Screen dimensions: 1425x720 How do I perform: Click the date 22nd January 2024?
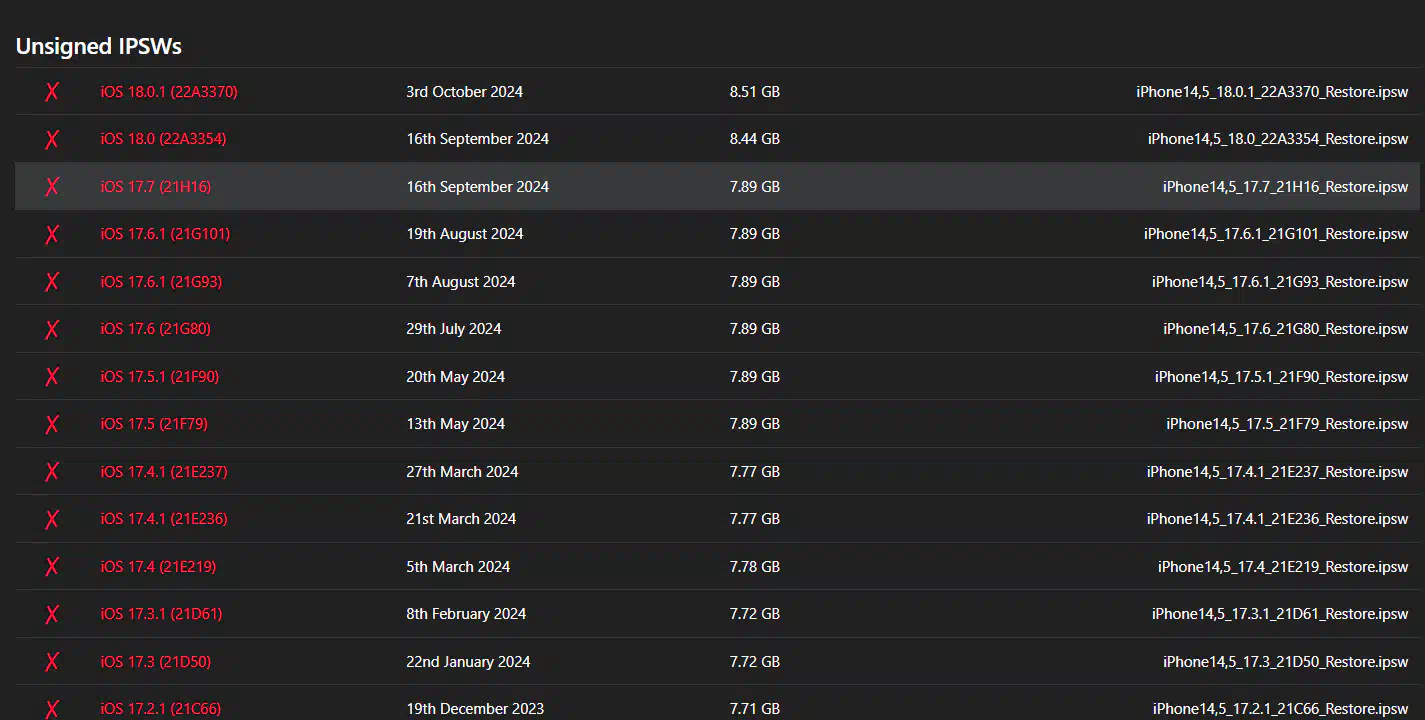click(x=468, y=662)
